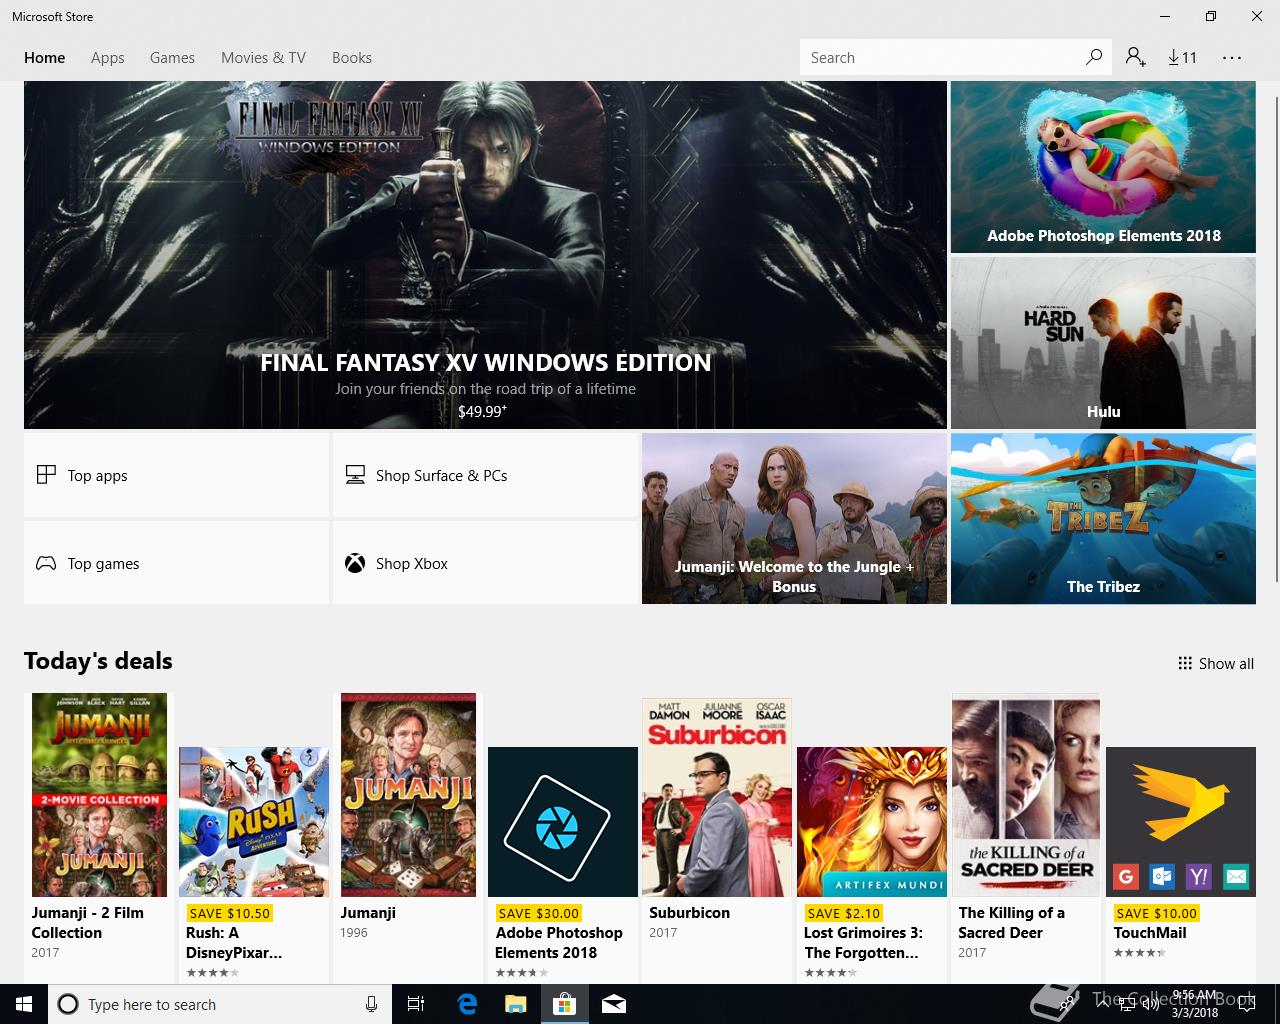This screenshot has height=1024, width=1280.
Task: Open the Shop Surface & PCs tile
Action: (485, 475)
